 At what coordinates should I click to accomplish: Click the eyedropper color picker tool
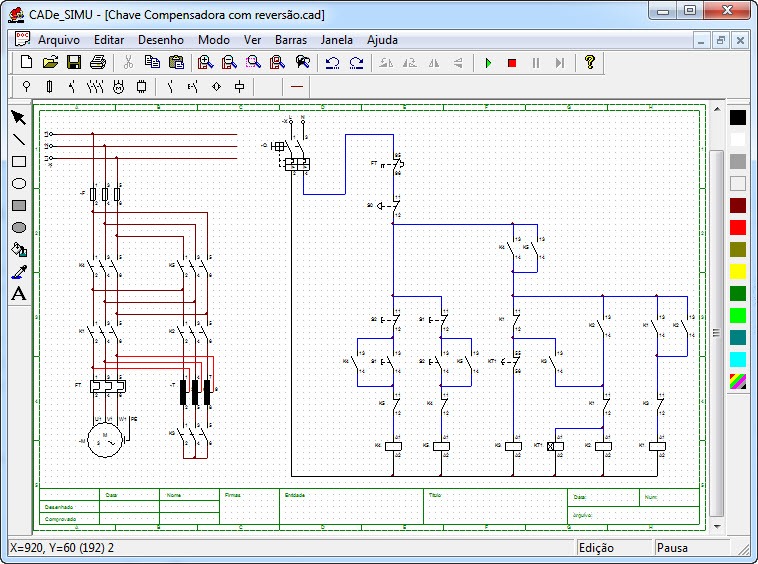tap(19, 272)
